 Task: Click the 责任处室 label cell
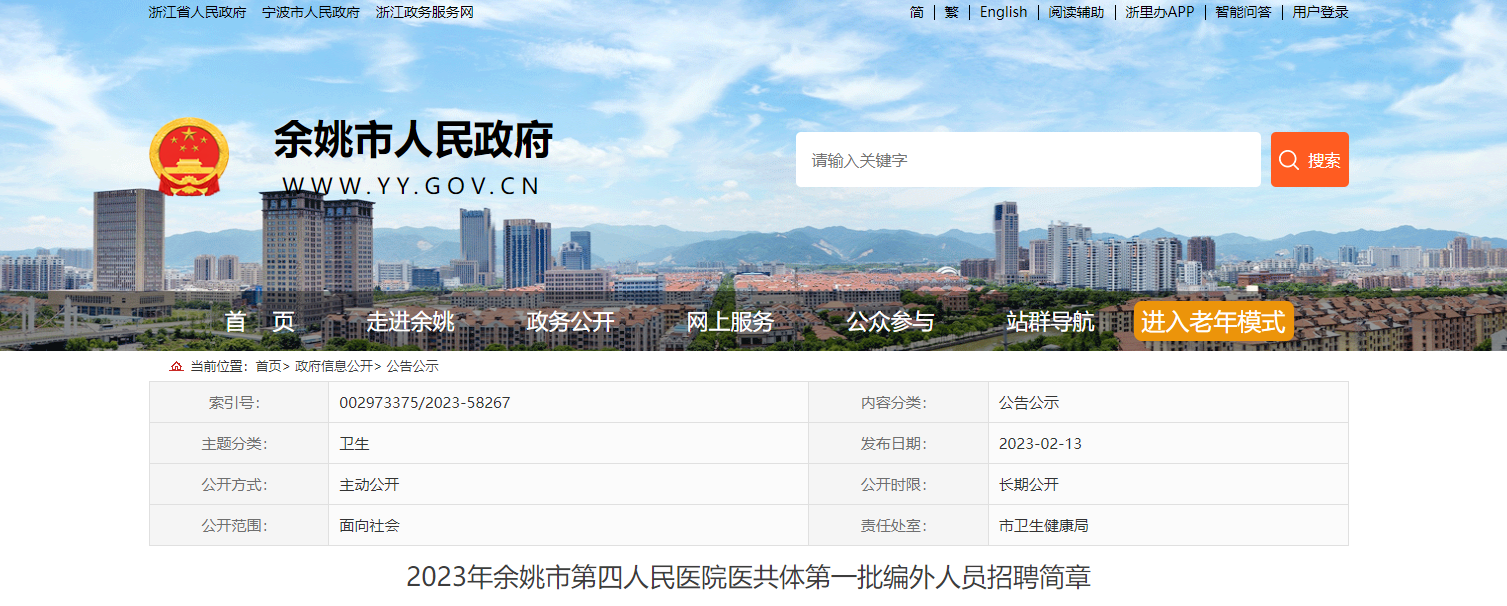pos(898,526)
